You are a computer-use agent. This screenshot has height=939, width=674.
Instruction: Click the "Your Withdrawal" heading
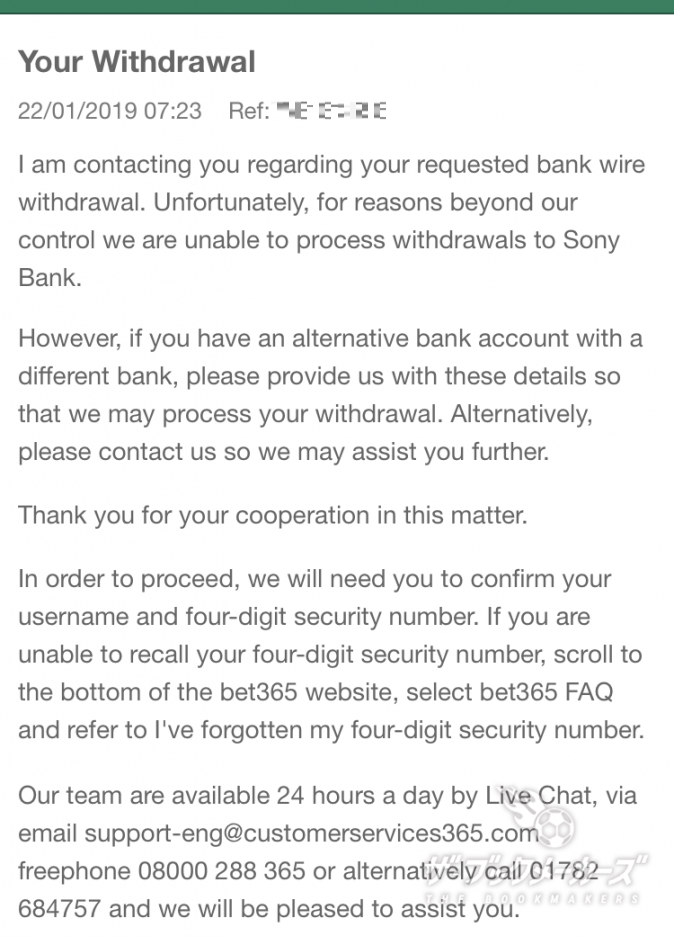[137, 62]
